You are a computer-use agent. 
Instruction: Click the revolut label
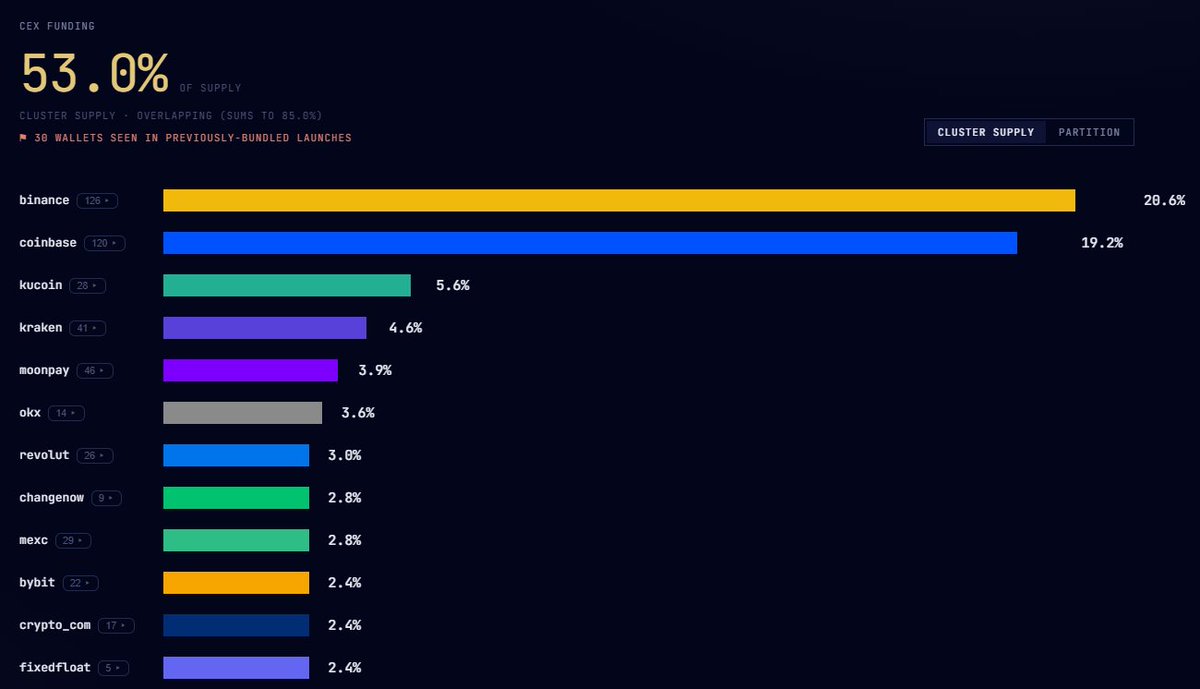pos(44,455)
